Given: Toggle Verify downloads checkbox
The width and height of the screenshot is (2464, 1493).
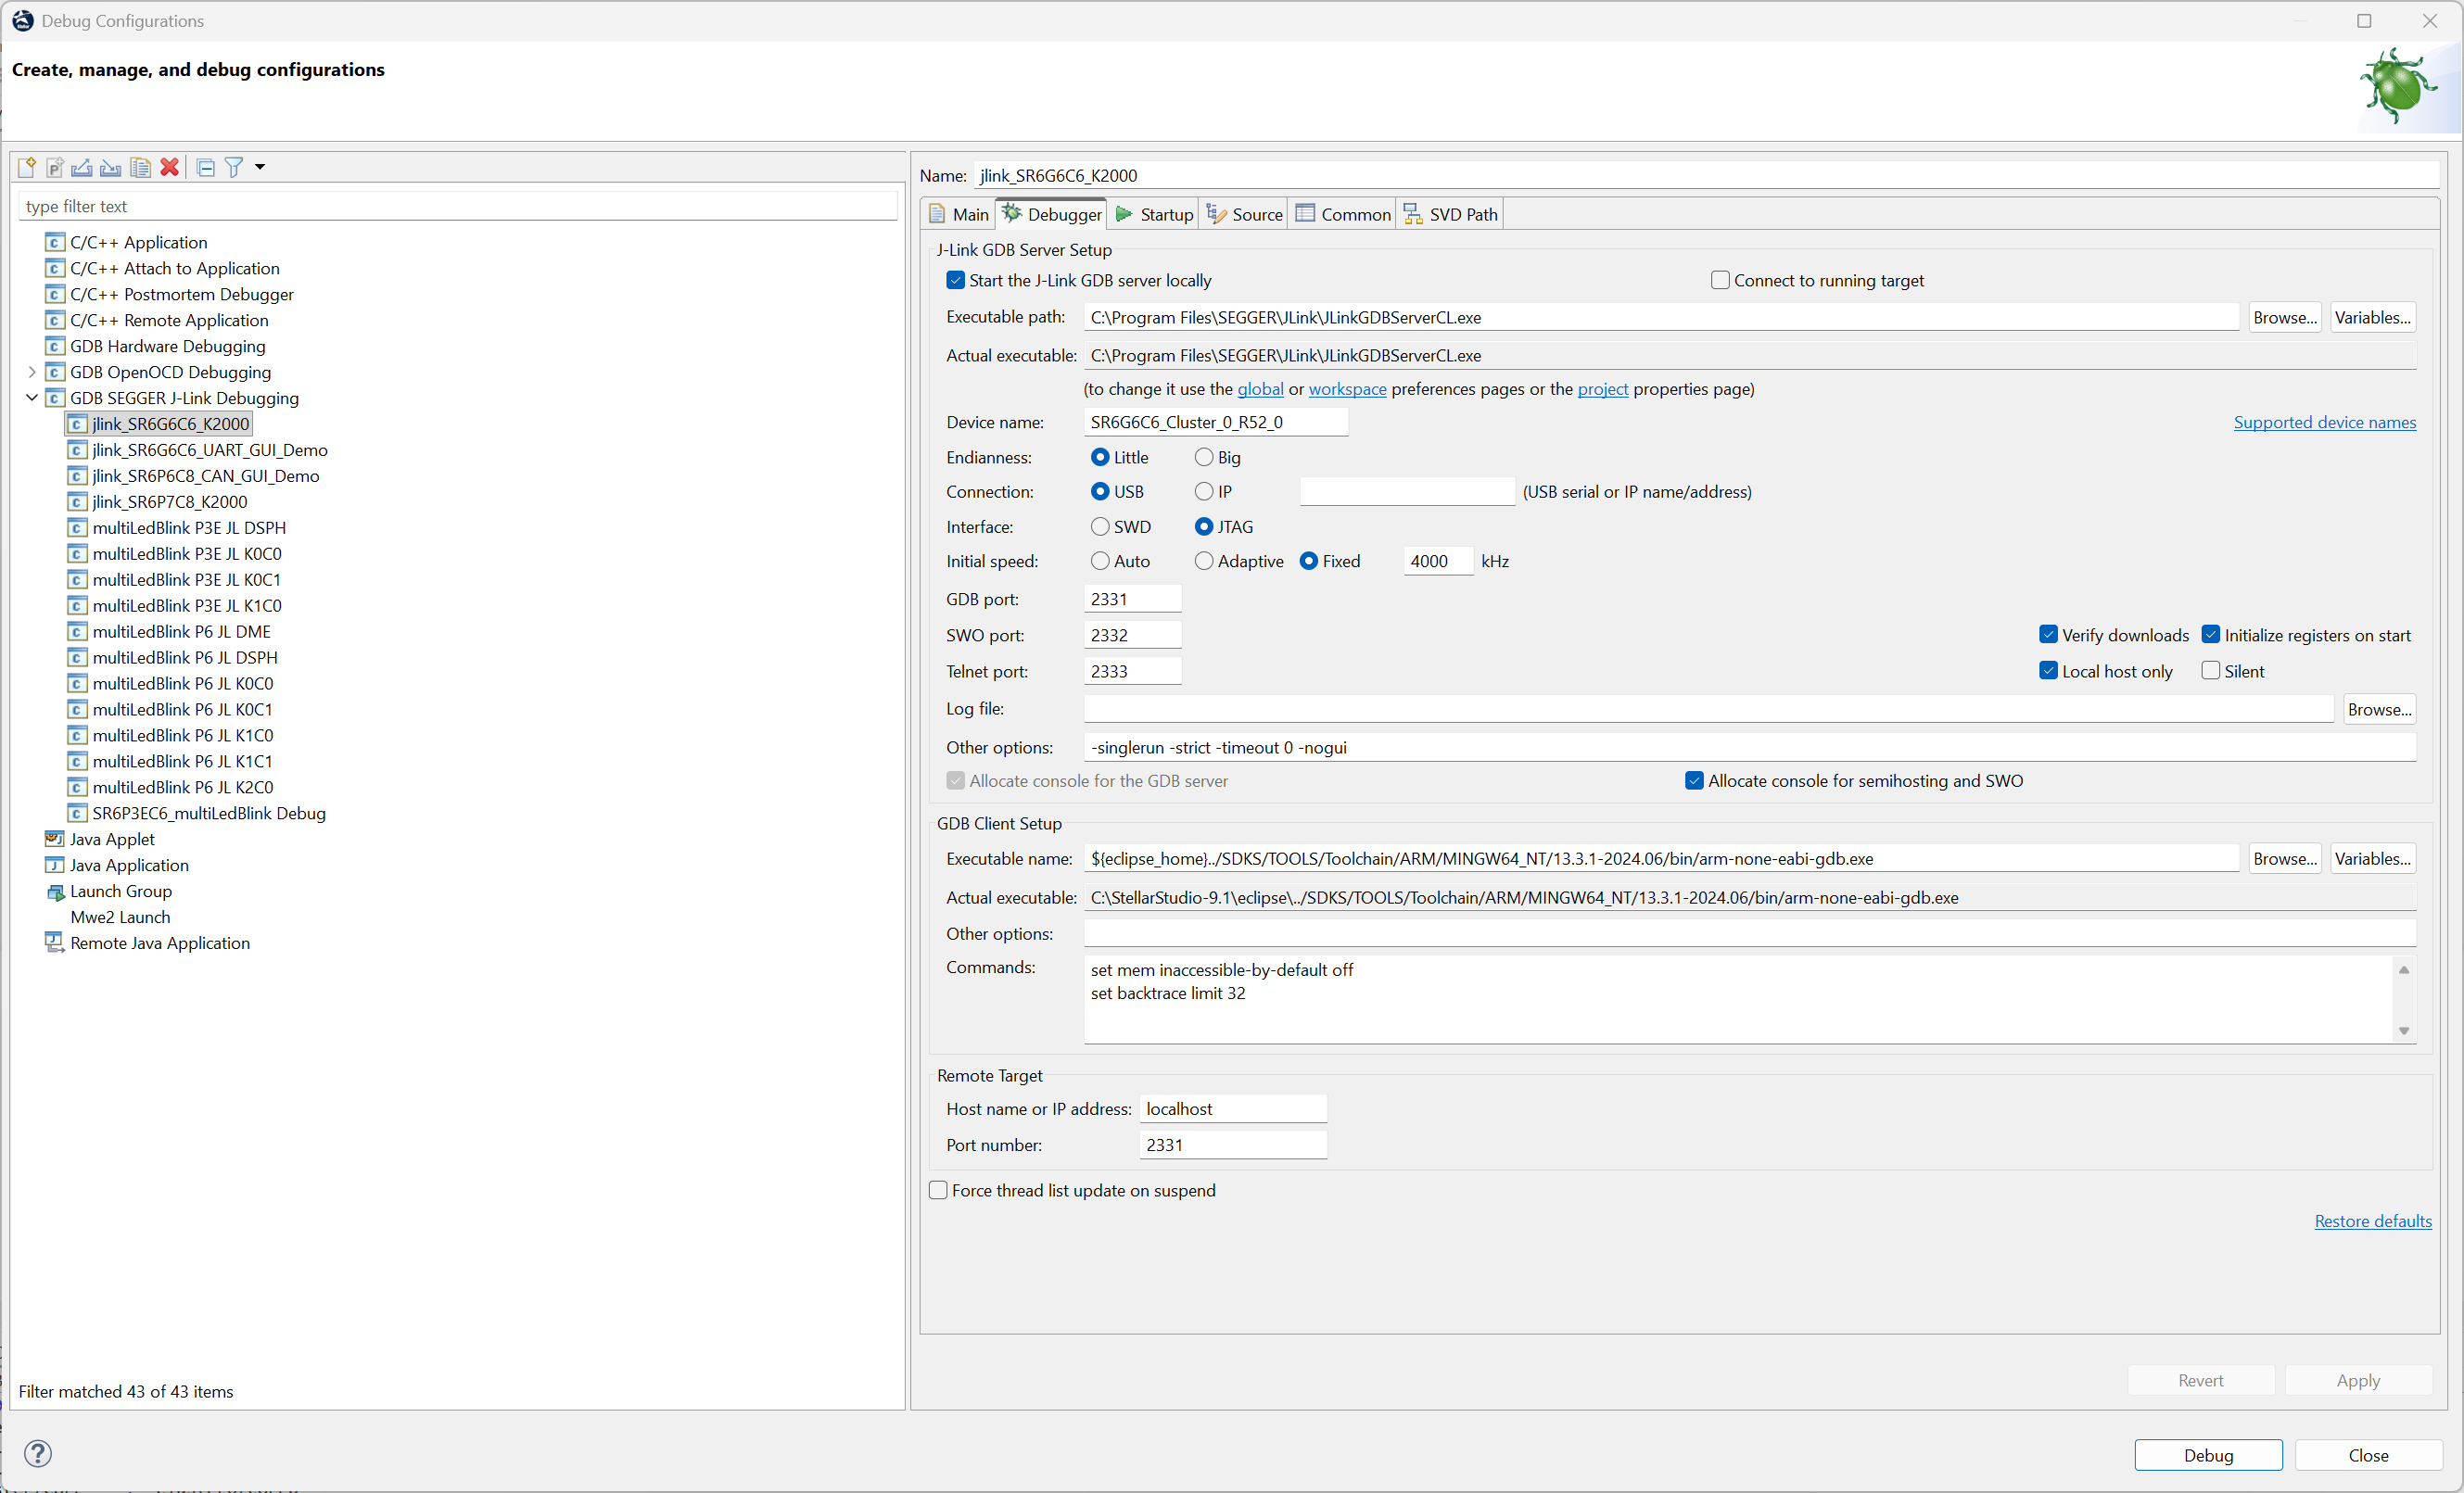Looking at the screenshot, I should 2048,635.
